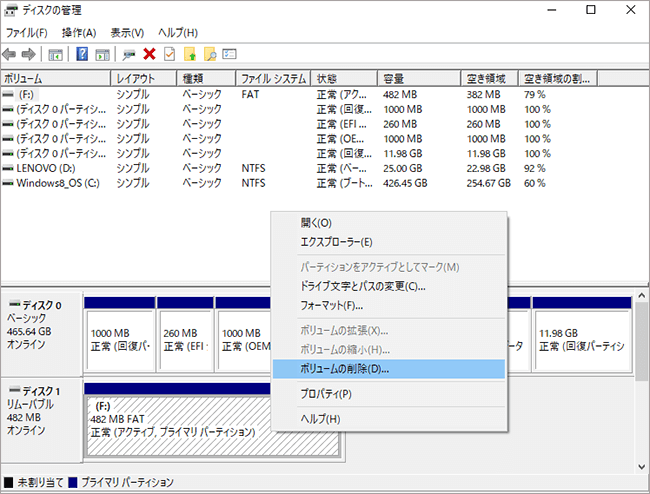650x494 pixels.
Task: Click the black 未割り当て legend swatch
Action: [x=8, y=482]
